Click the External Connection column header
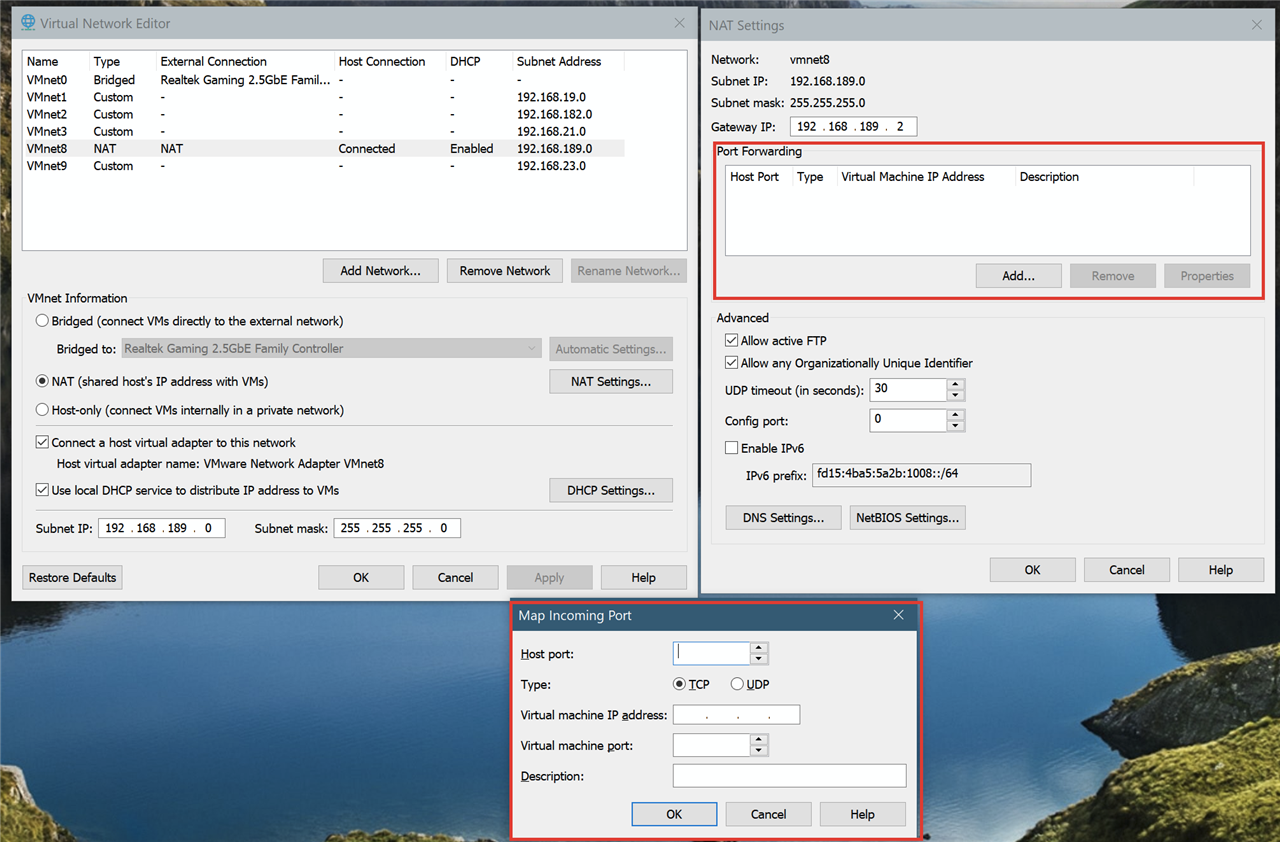Screen dimensions: 1280x842 pos(245,61)
